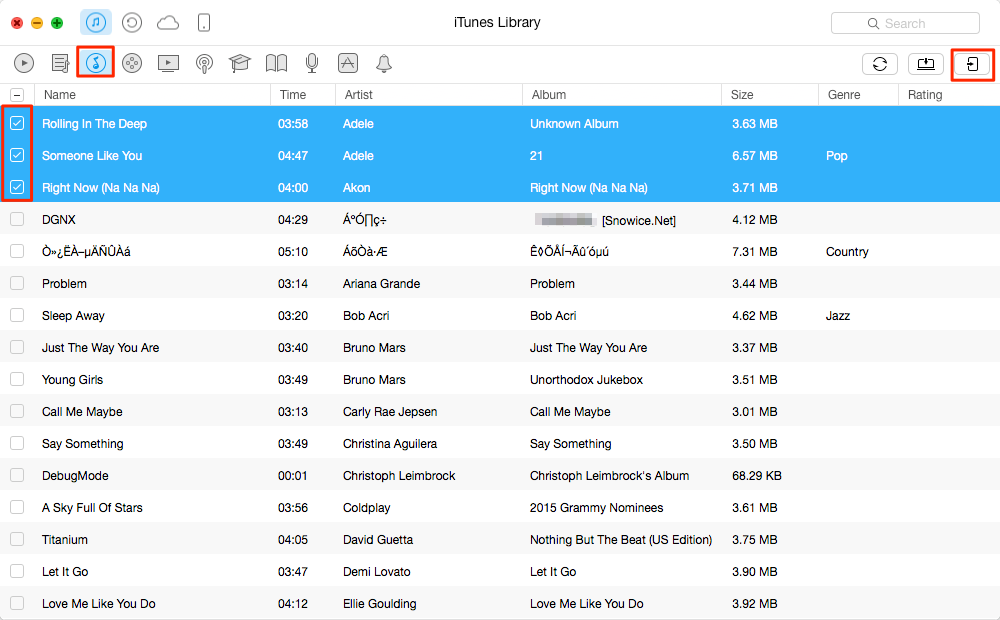
Task: Toggle the select-all checkbox in header
Action: 17,95
